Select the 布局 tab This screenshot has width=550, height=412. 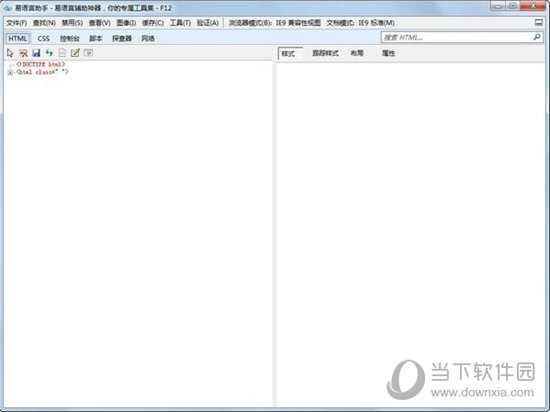tap(357, 53)
